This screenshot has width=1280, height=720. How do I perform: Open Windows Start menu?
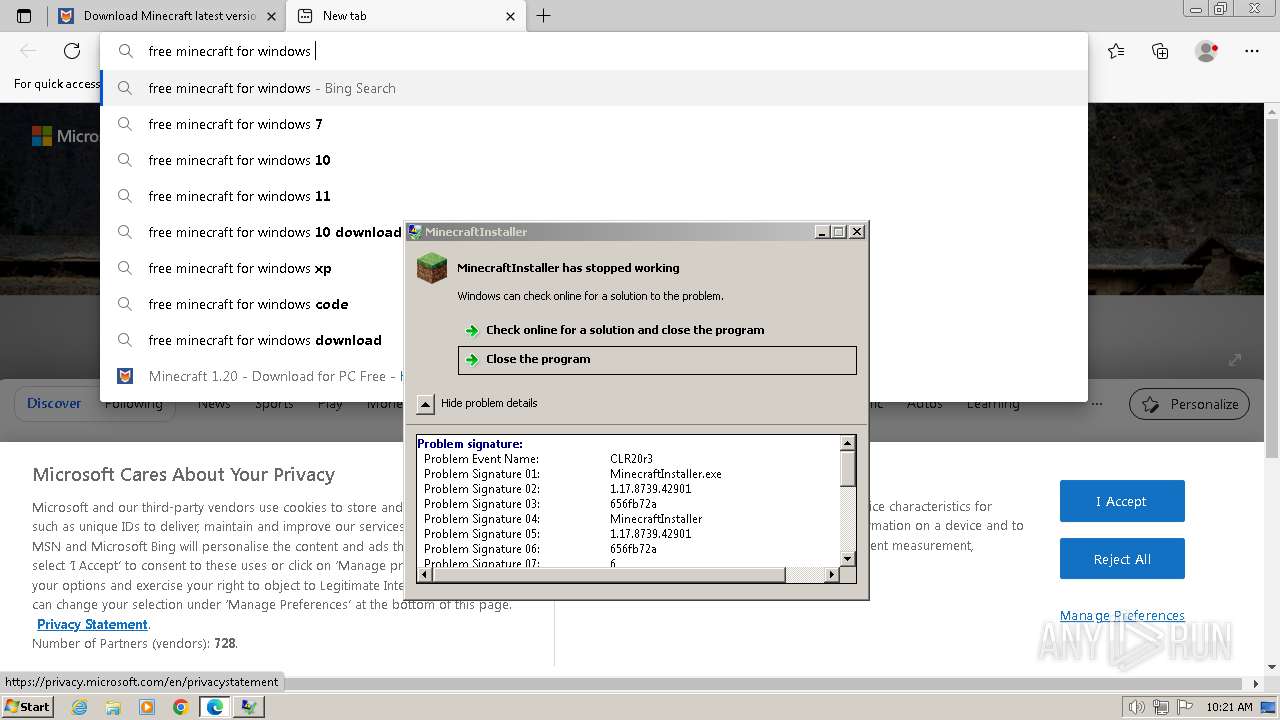coord(27,706)
